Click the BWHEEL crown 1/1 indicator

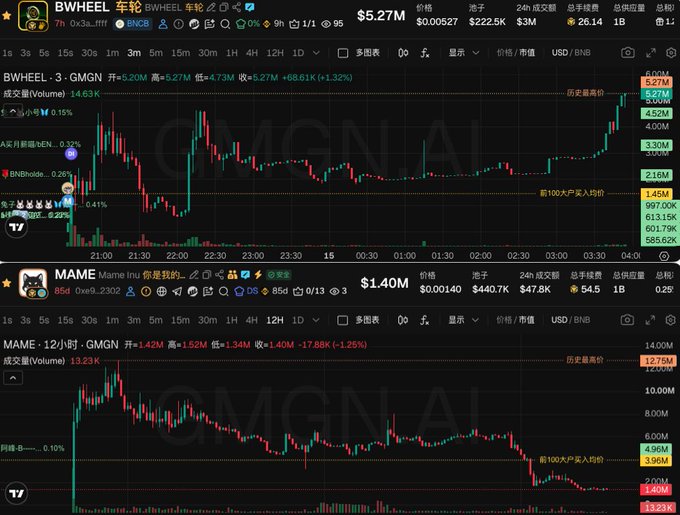click(x=302, y=24)
